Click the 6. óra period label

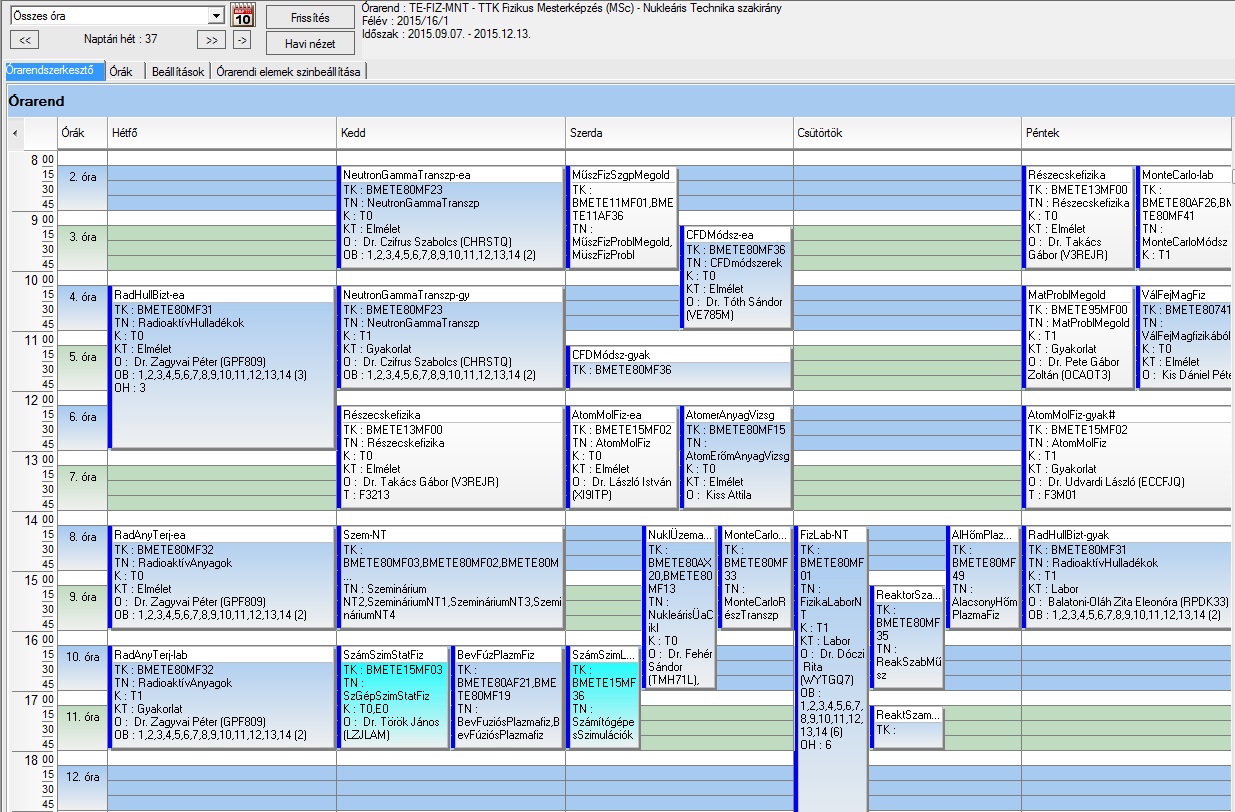coord(81,417)
